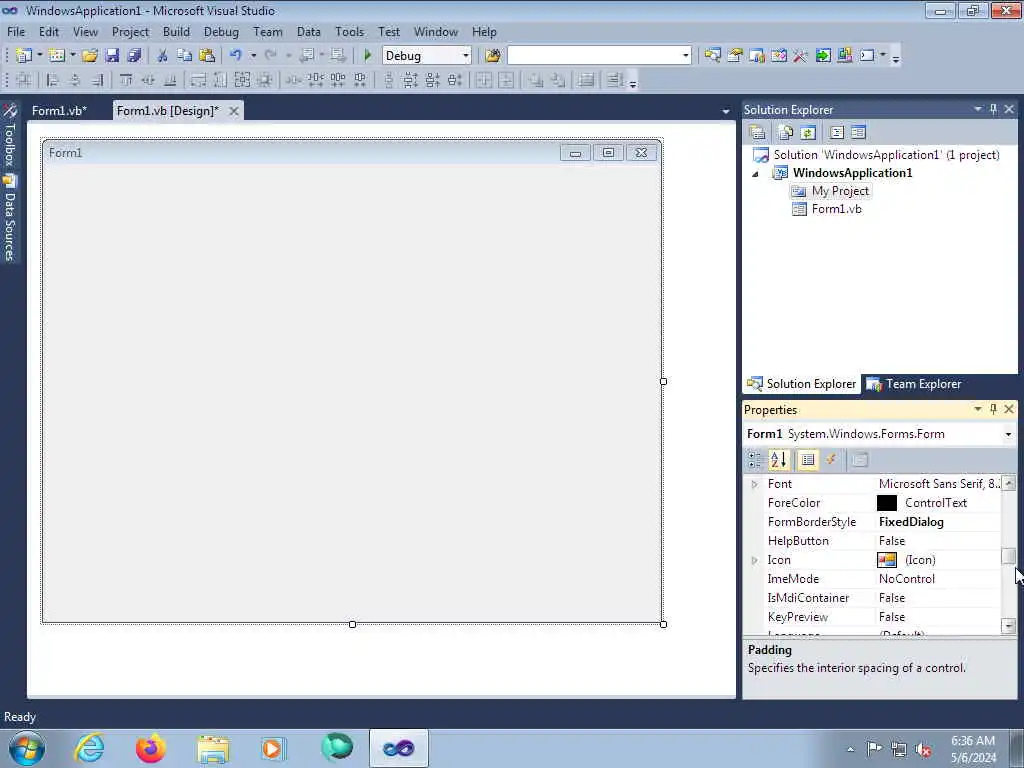Toggle the Properties list view button
This screenshot has height=768, width=1024.
[808, 460]
